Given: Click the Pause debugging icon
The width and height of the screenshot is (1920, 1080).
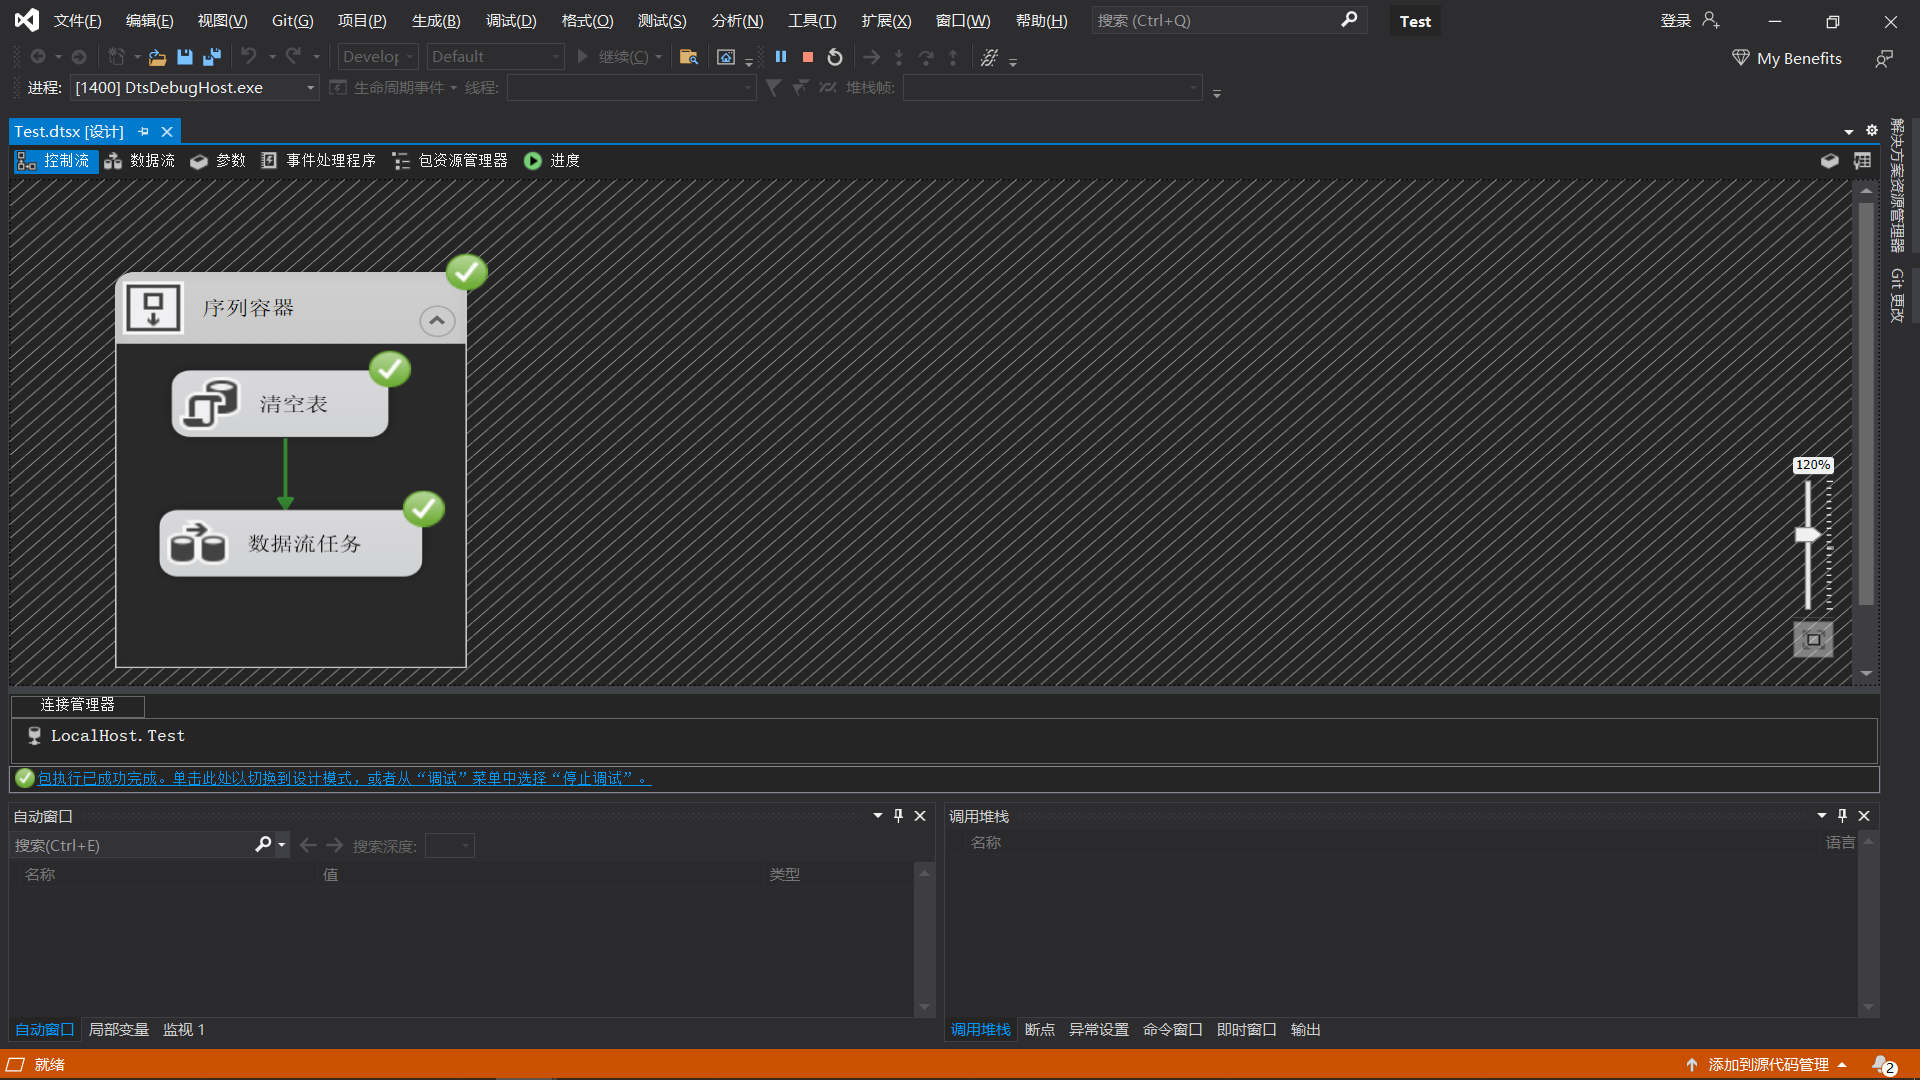Looking at the screenshot, I should click(781, 57).
